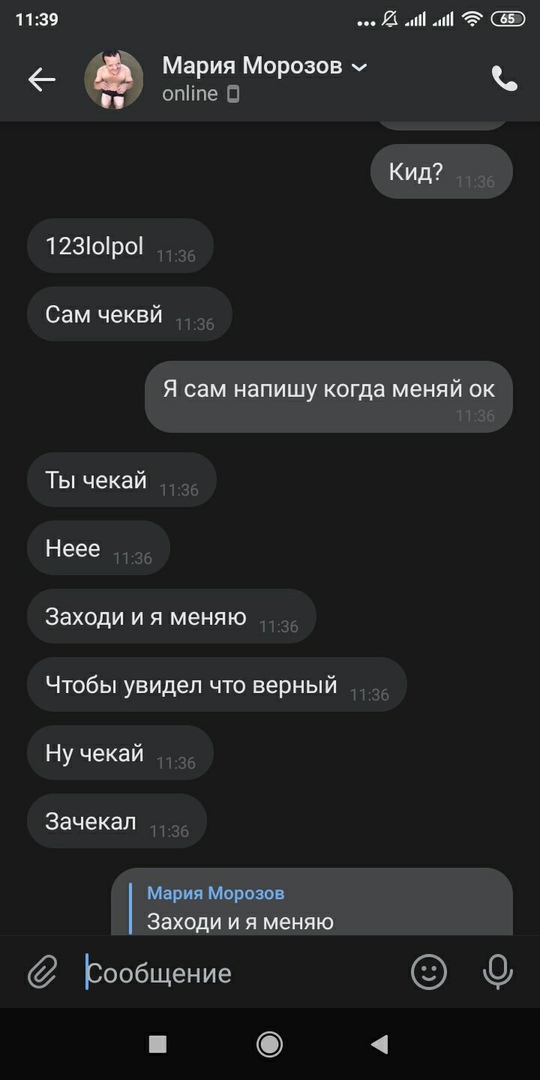Image resolution: width=540 pixels, height=1080 pixels.
Task: Go back using the header arrow
Action: [41, 80]
